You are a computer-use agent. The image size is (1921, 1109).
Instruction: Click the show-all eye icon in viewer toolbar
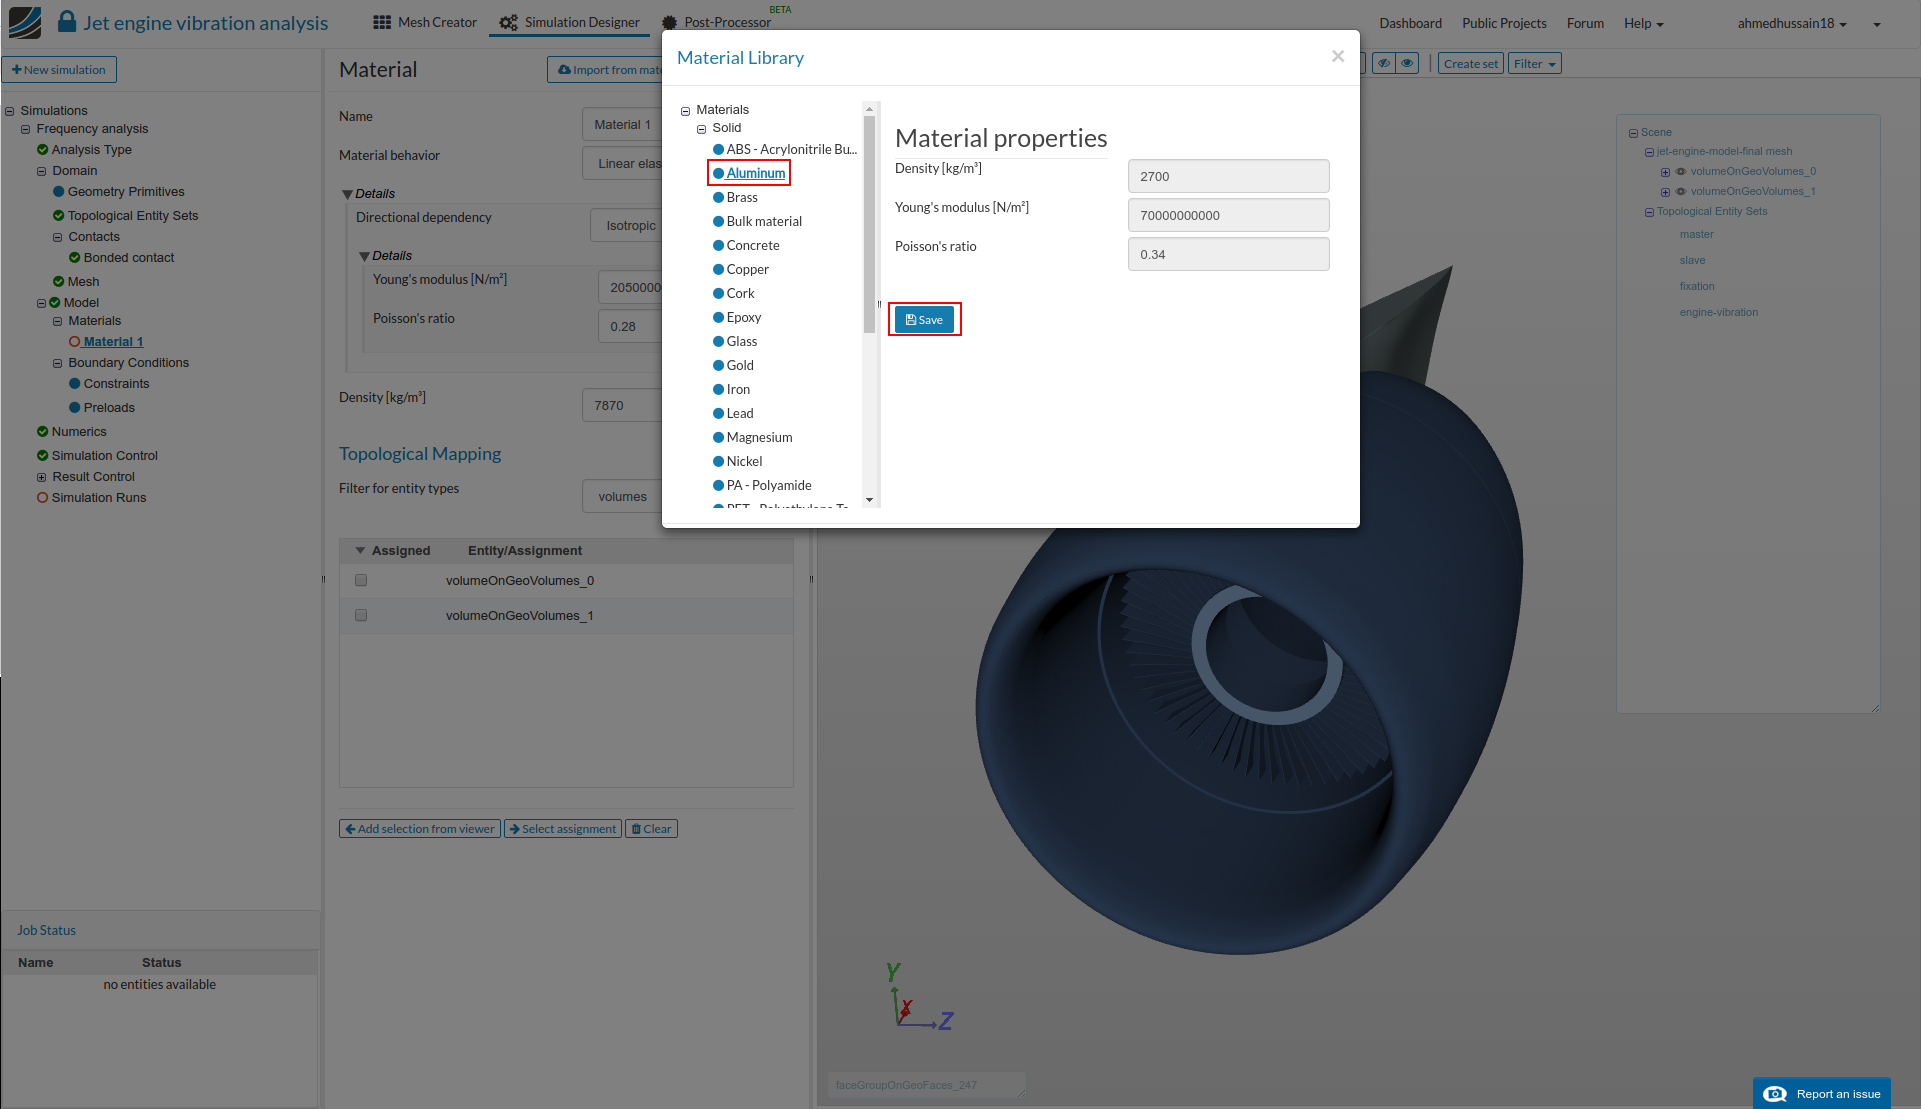click(x=1408, y=63)
